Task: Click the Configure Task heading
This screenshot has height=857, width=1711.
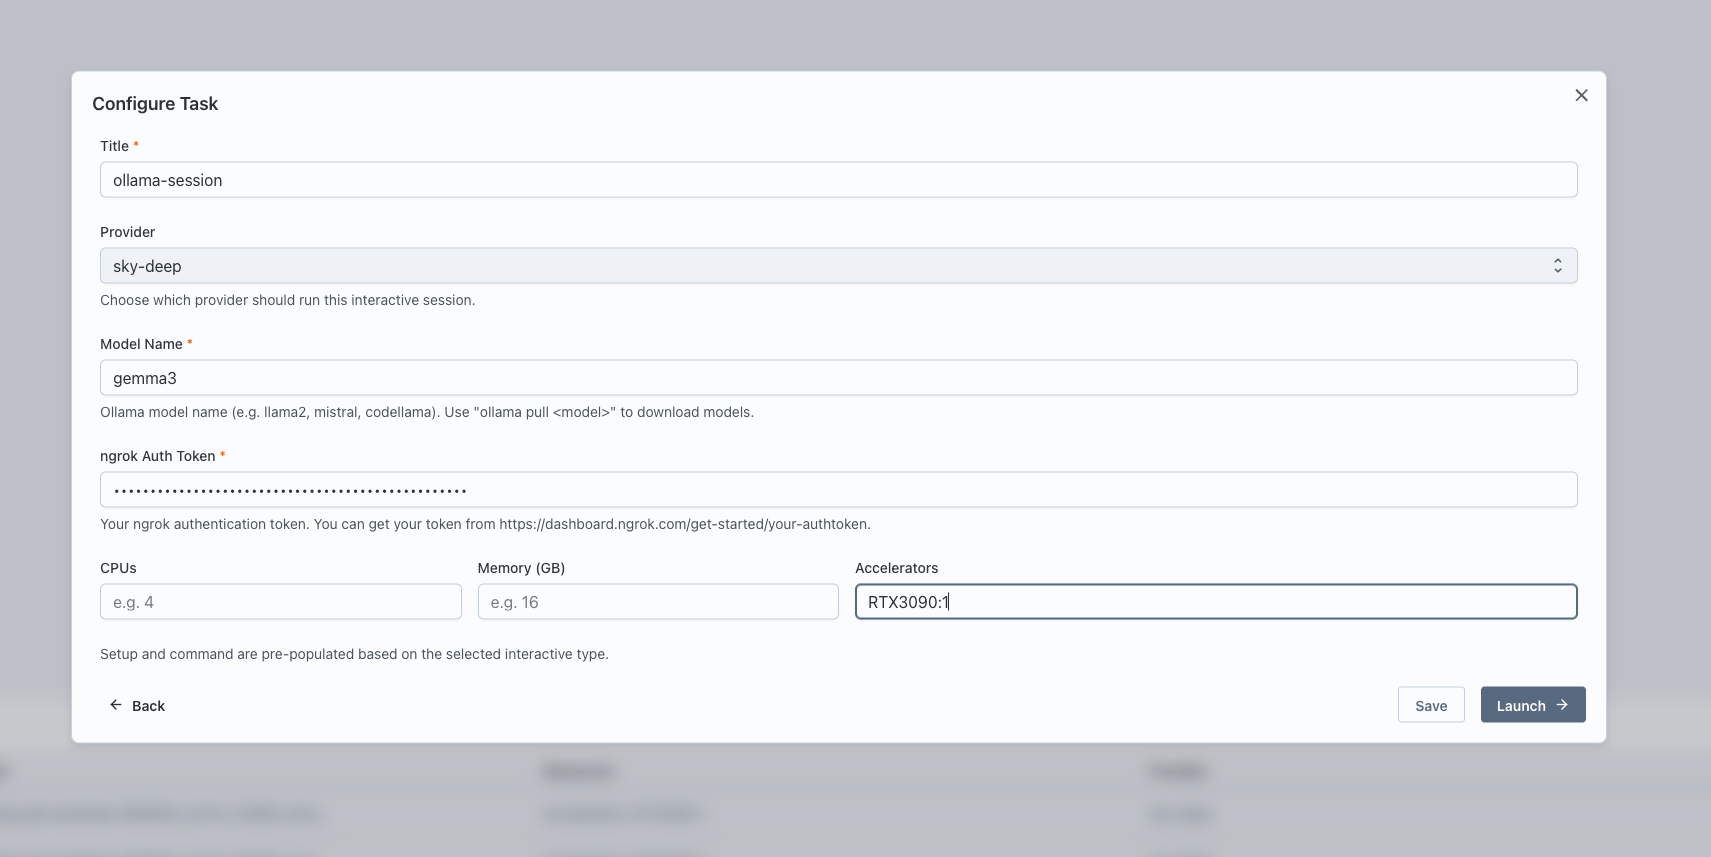Action: [x=155, y=104]
